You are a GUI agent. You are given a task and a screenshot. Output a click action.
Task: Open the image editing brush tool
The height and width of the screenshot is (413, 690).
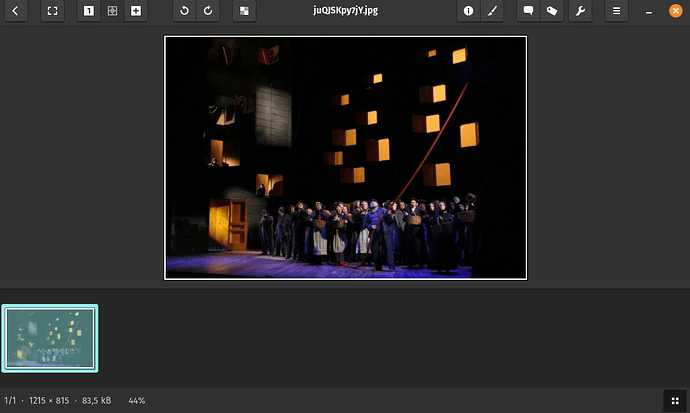[x=492, y=11]
